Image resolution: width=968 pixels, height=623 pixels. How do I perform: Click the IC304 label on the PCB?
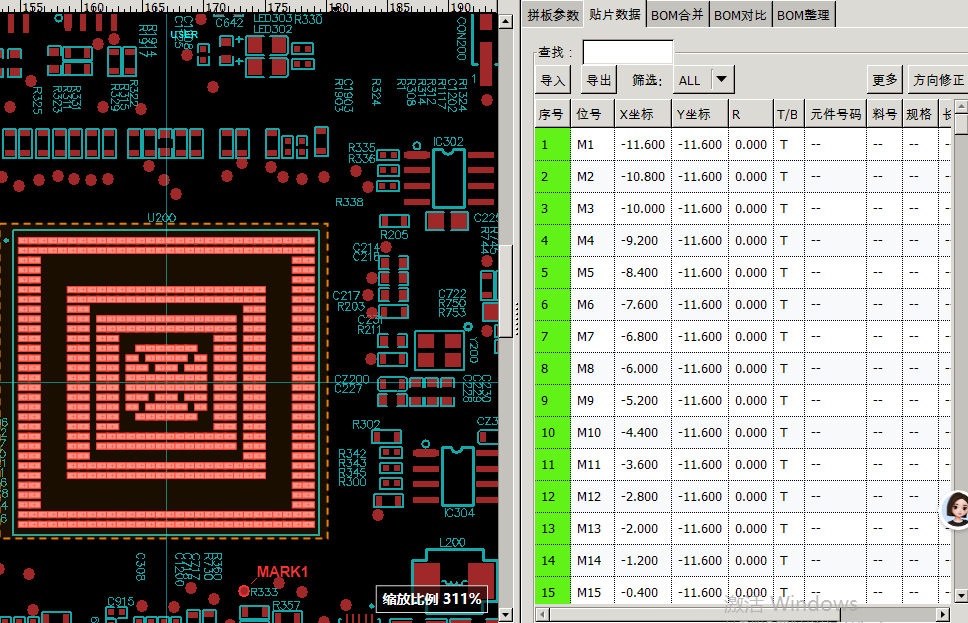(x=459, y=512)
